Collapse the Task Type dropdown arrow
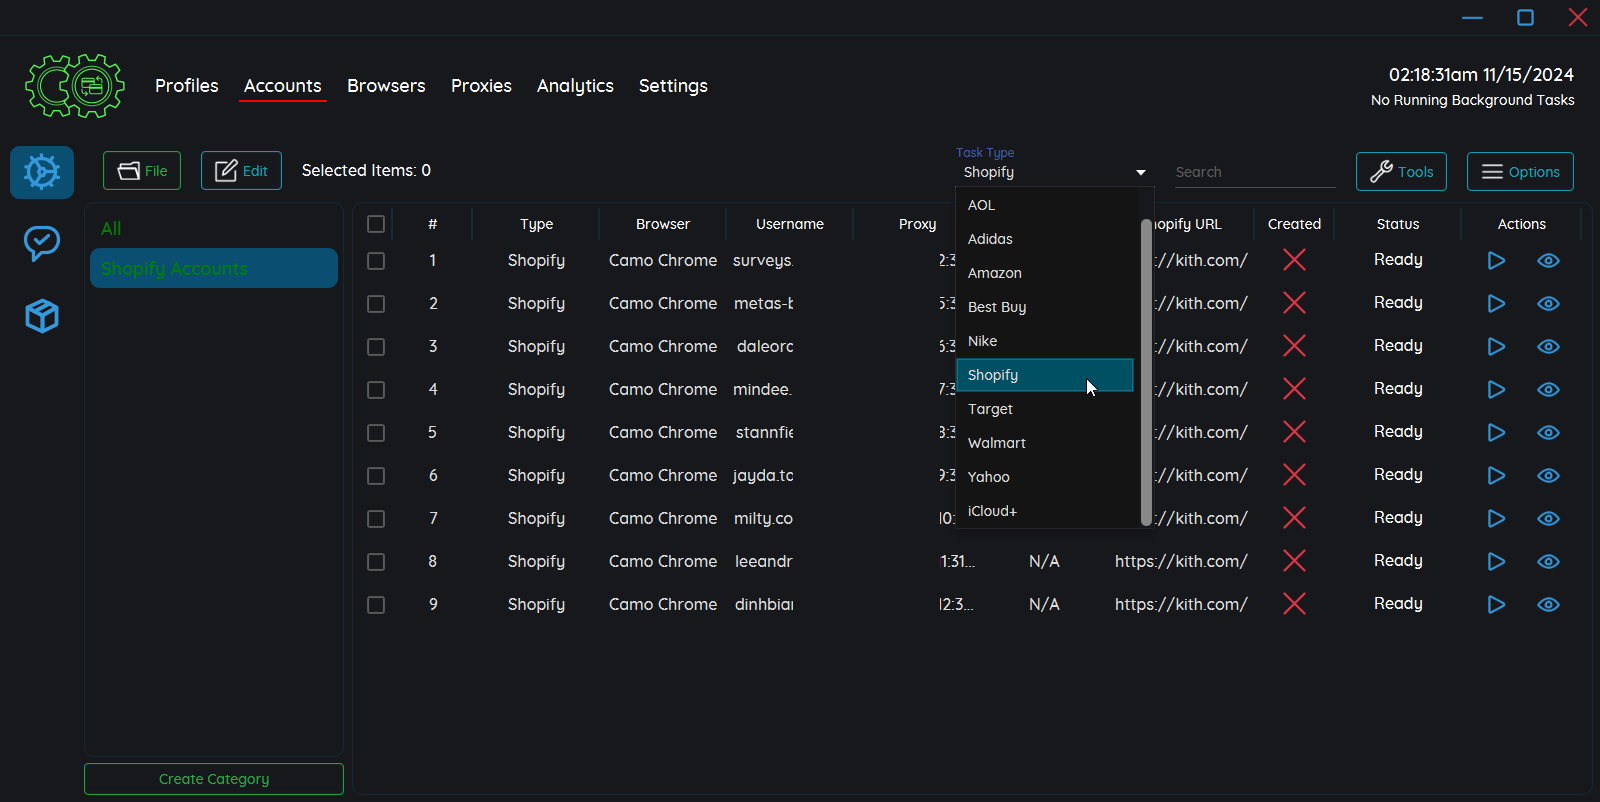The height and width of the screenshot is (802, 1600). pos(1140,173)
